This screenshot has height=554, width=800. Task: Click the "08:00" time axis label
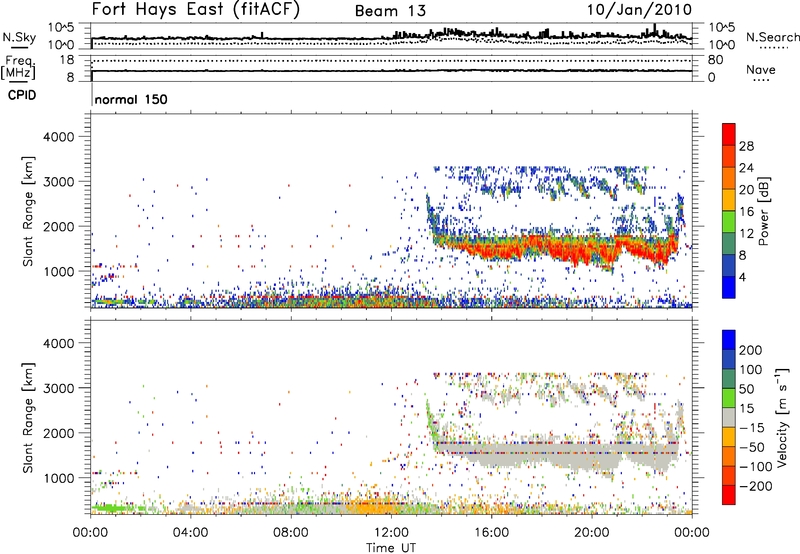(x=291, y=533)
